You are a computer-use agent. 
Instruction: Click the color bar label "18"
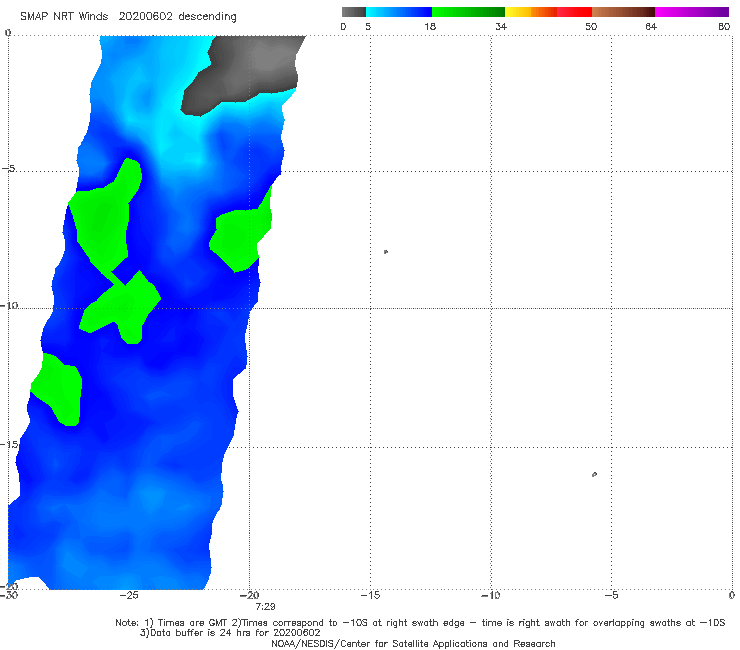(x=430, y=27)
